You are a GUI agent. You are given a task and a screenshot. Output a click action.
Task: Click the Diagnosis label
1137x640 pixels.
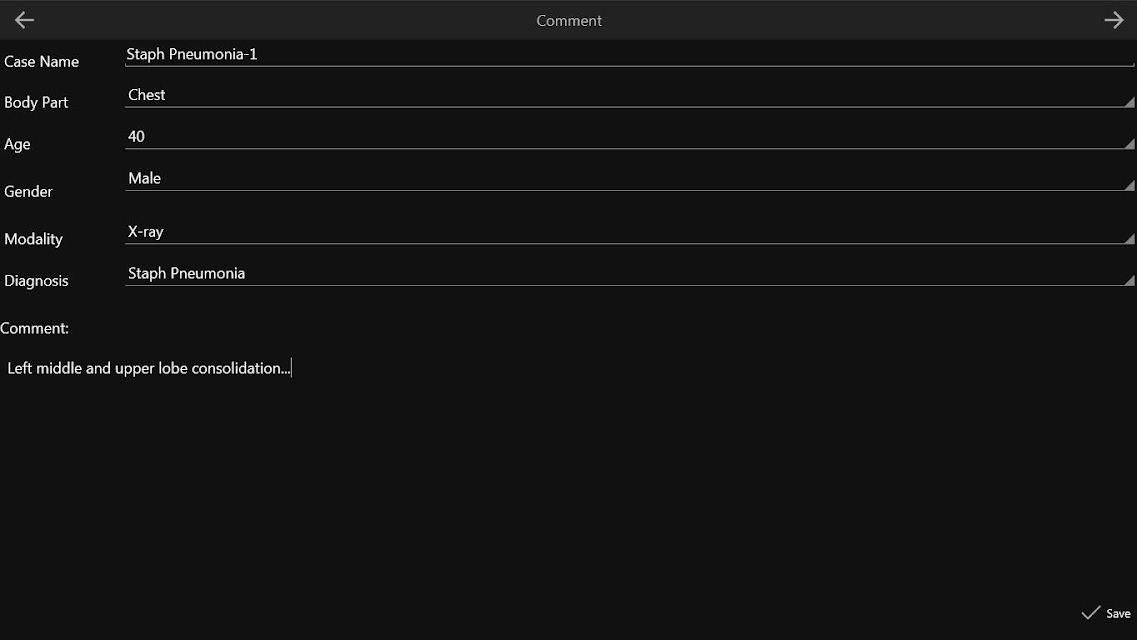[x=36, y=280]
